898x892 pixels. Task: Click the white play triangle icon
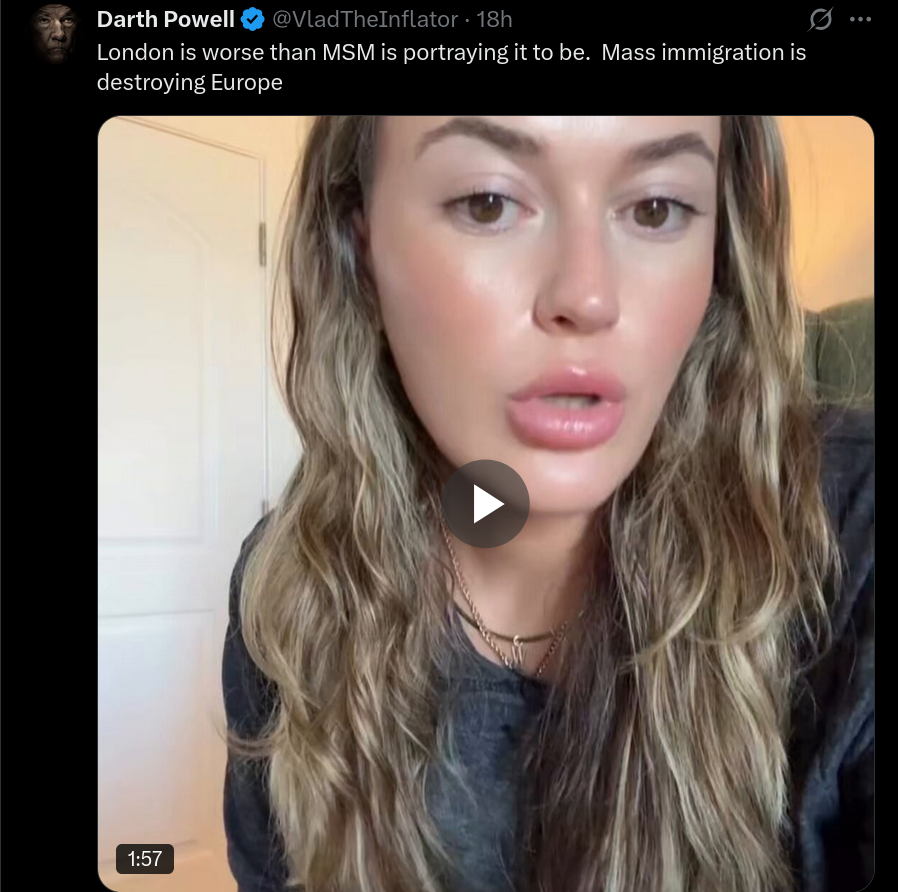click(x=488, y=504)
